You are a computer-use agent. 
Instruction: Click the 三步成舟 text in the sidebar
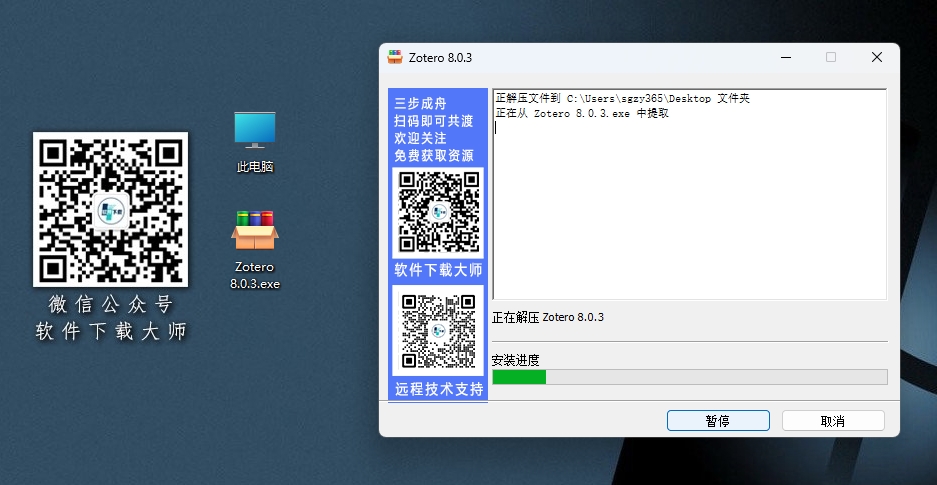420,103
